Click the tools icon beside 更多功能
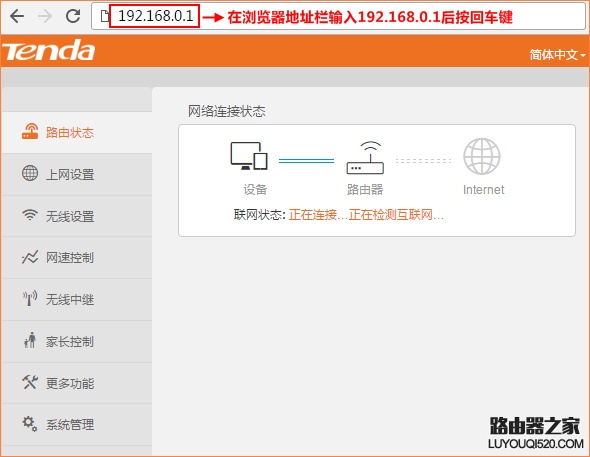Viewport: 590px width, 457px height. [30, 382]
